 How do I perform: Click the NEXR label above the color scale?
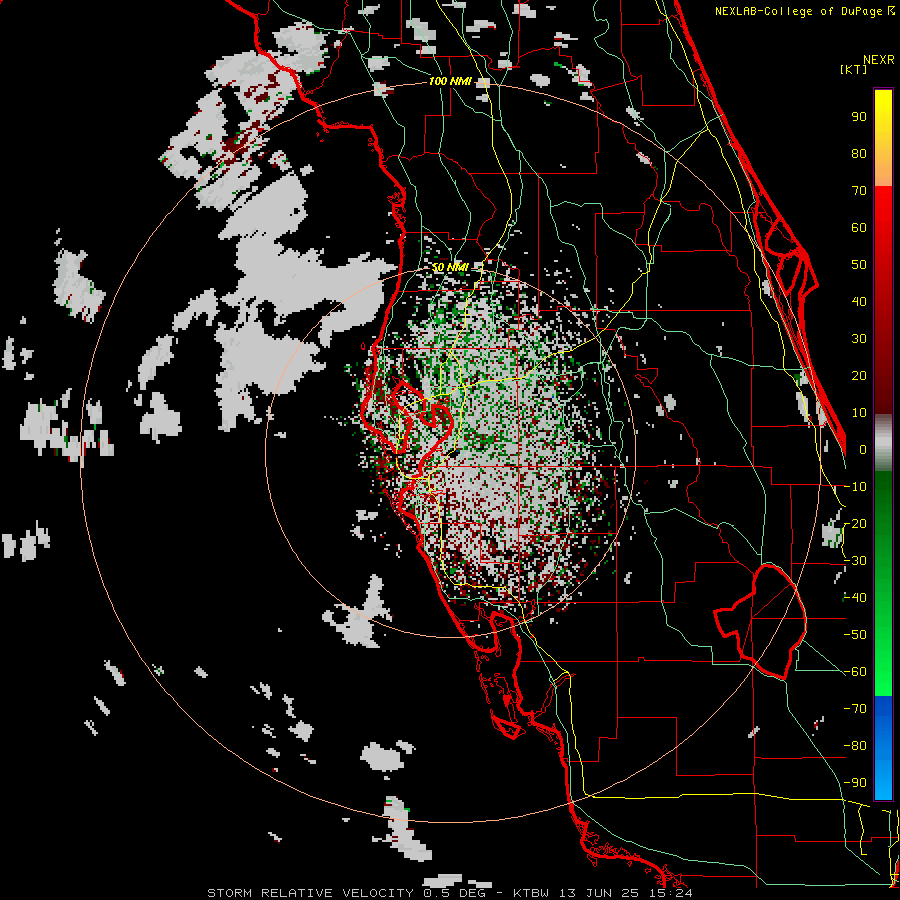coord(879,59)
